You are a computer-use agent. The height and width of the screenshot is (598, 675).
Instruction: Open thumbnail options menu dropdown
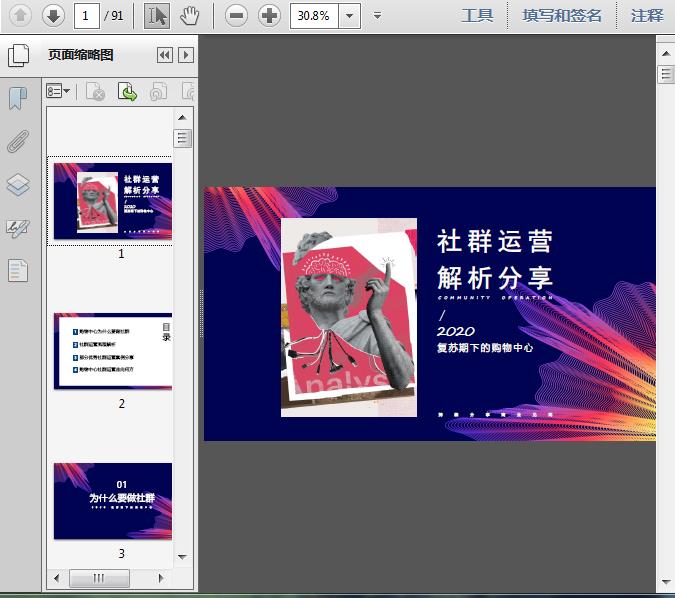[x=58, y=91]
